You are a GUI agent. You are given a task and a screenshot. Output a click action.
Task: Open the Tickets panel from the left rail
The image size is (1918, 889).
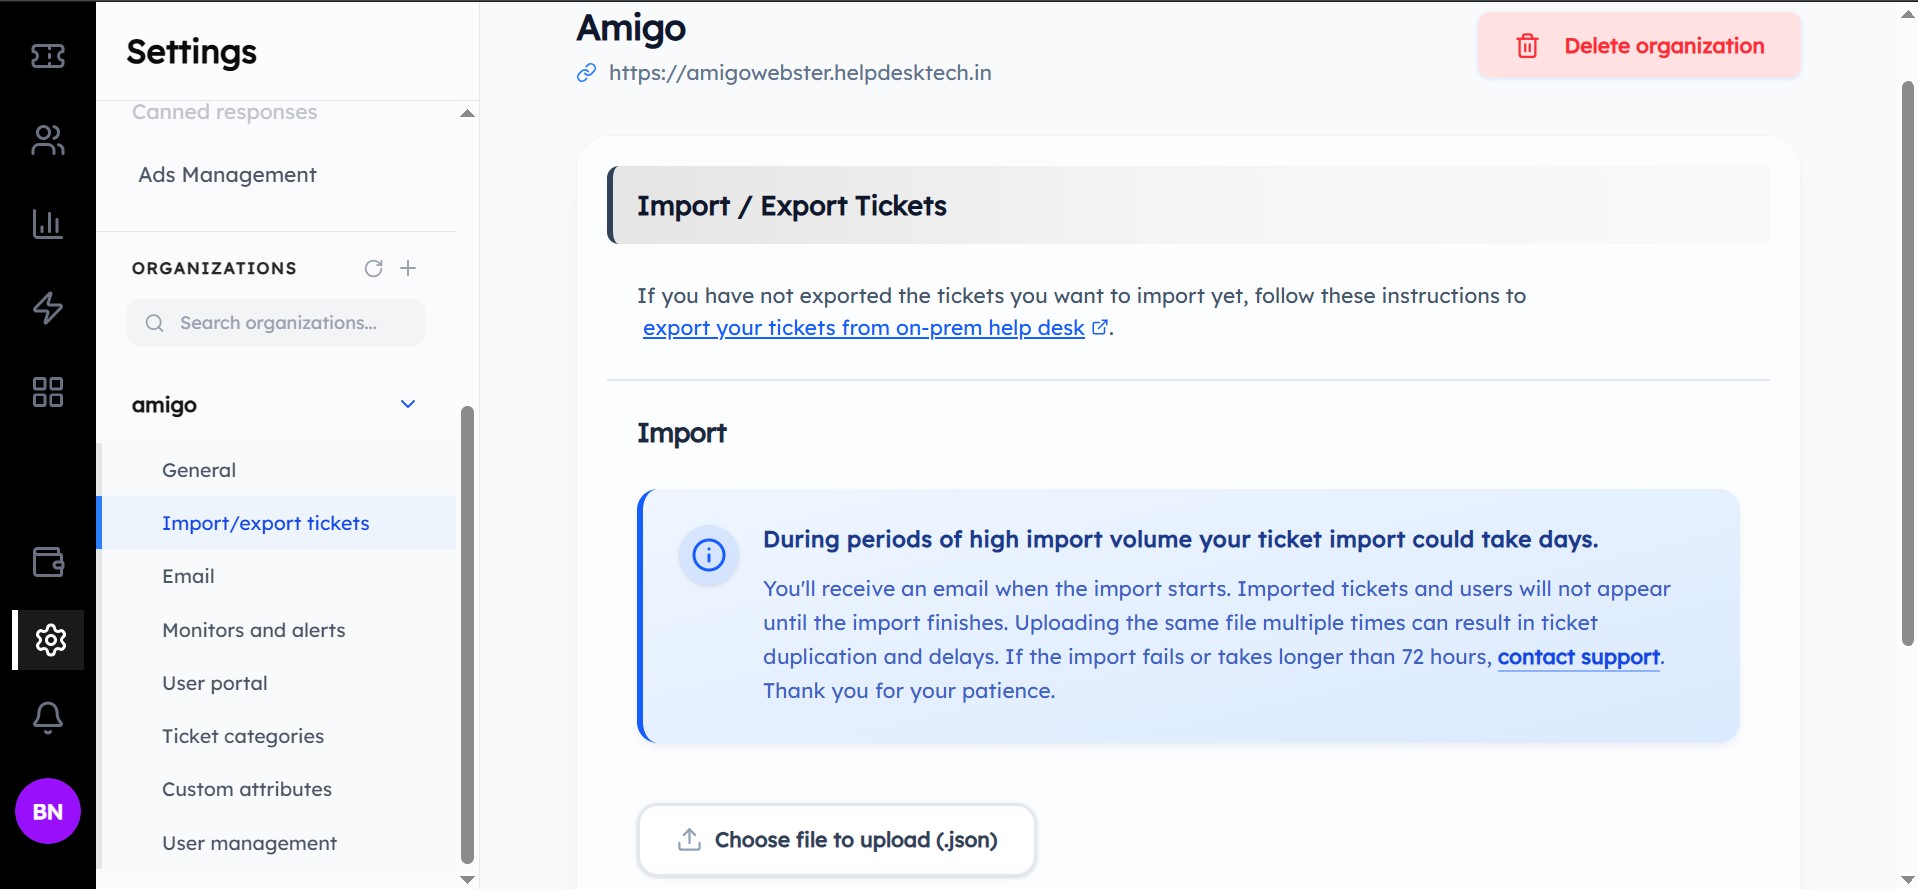tap(46, 56)
